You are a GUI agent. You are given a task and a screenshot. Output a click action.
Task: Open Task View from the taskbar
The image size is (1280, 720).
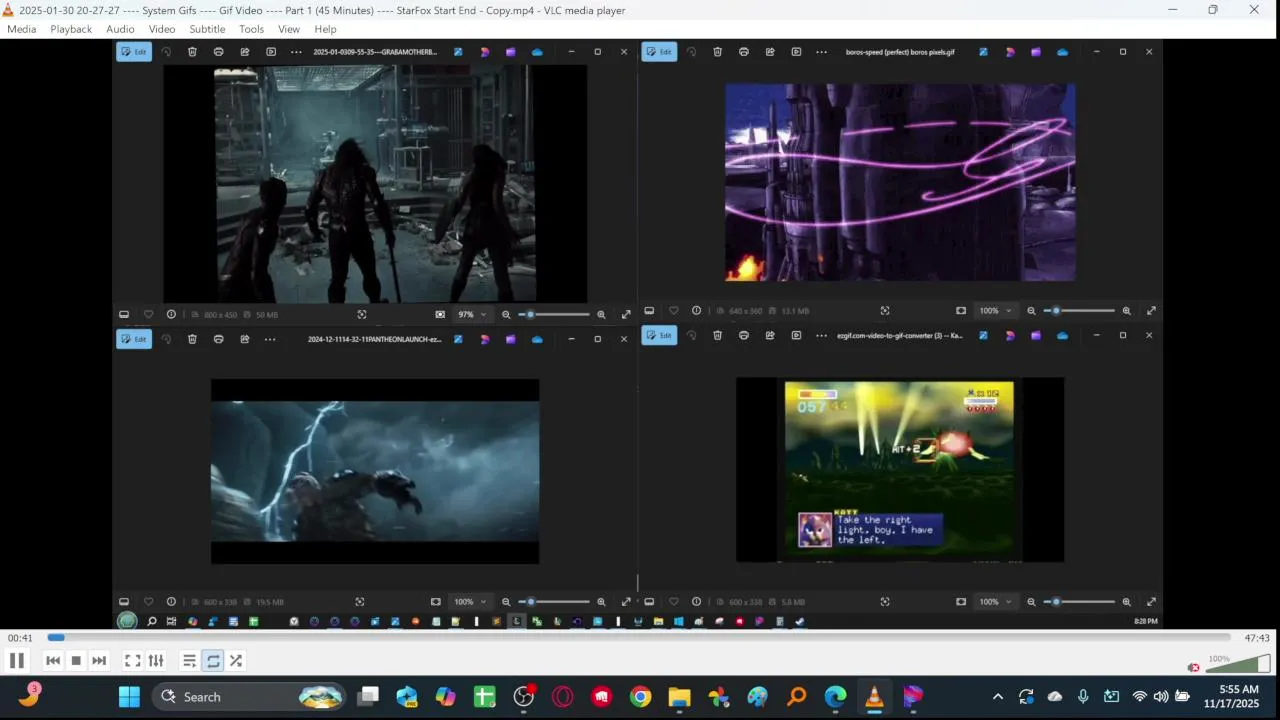(369, 697)
